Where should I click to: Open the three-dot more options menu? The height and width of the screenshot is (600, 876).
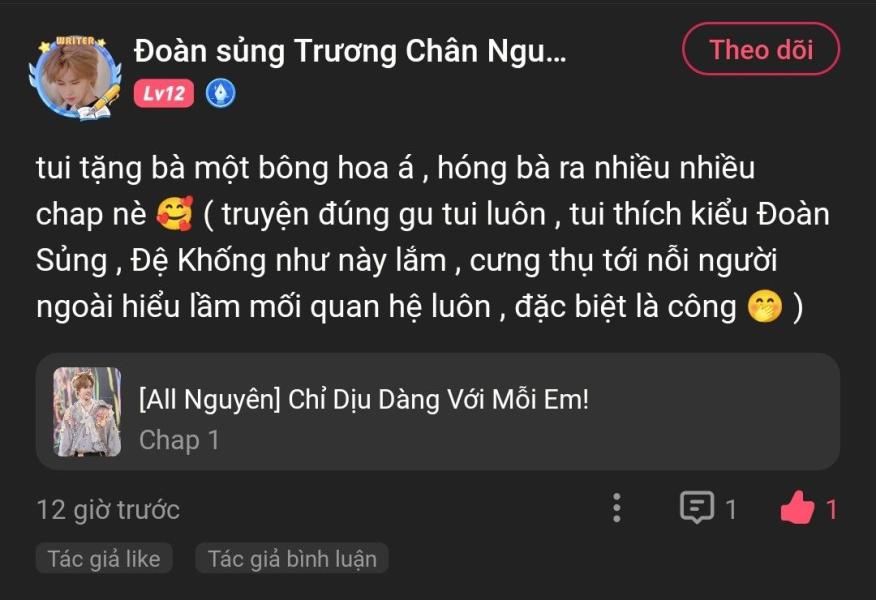pyautogui.click(x=617, y=508)
